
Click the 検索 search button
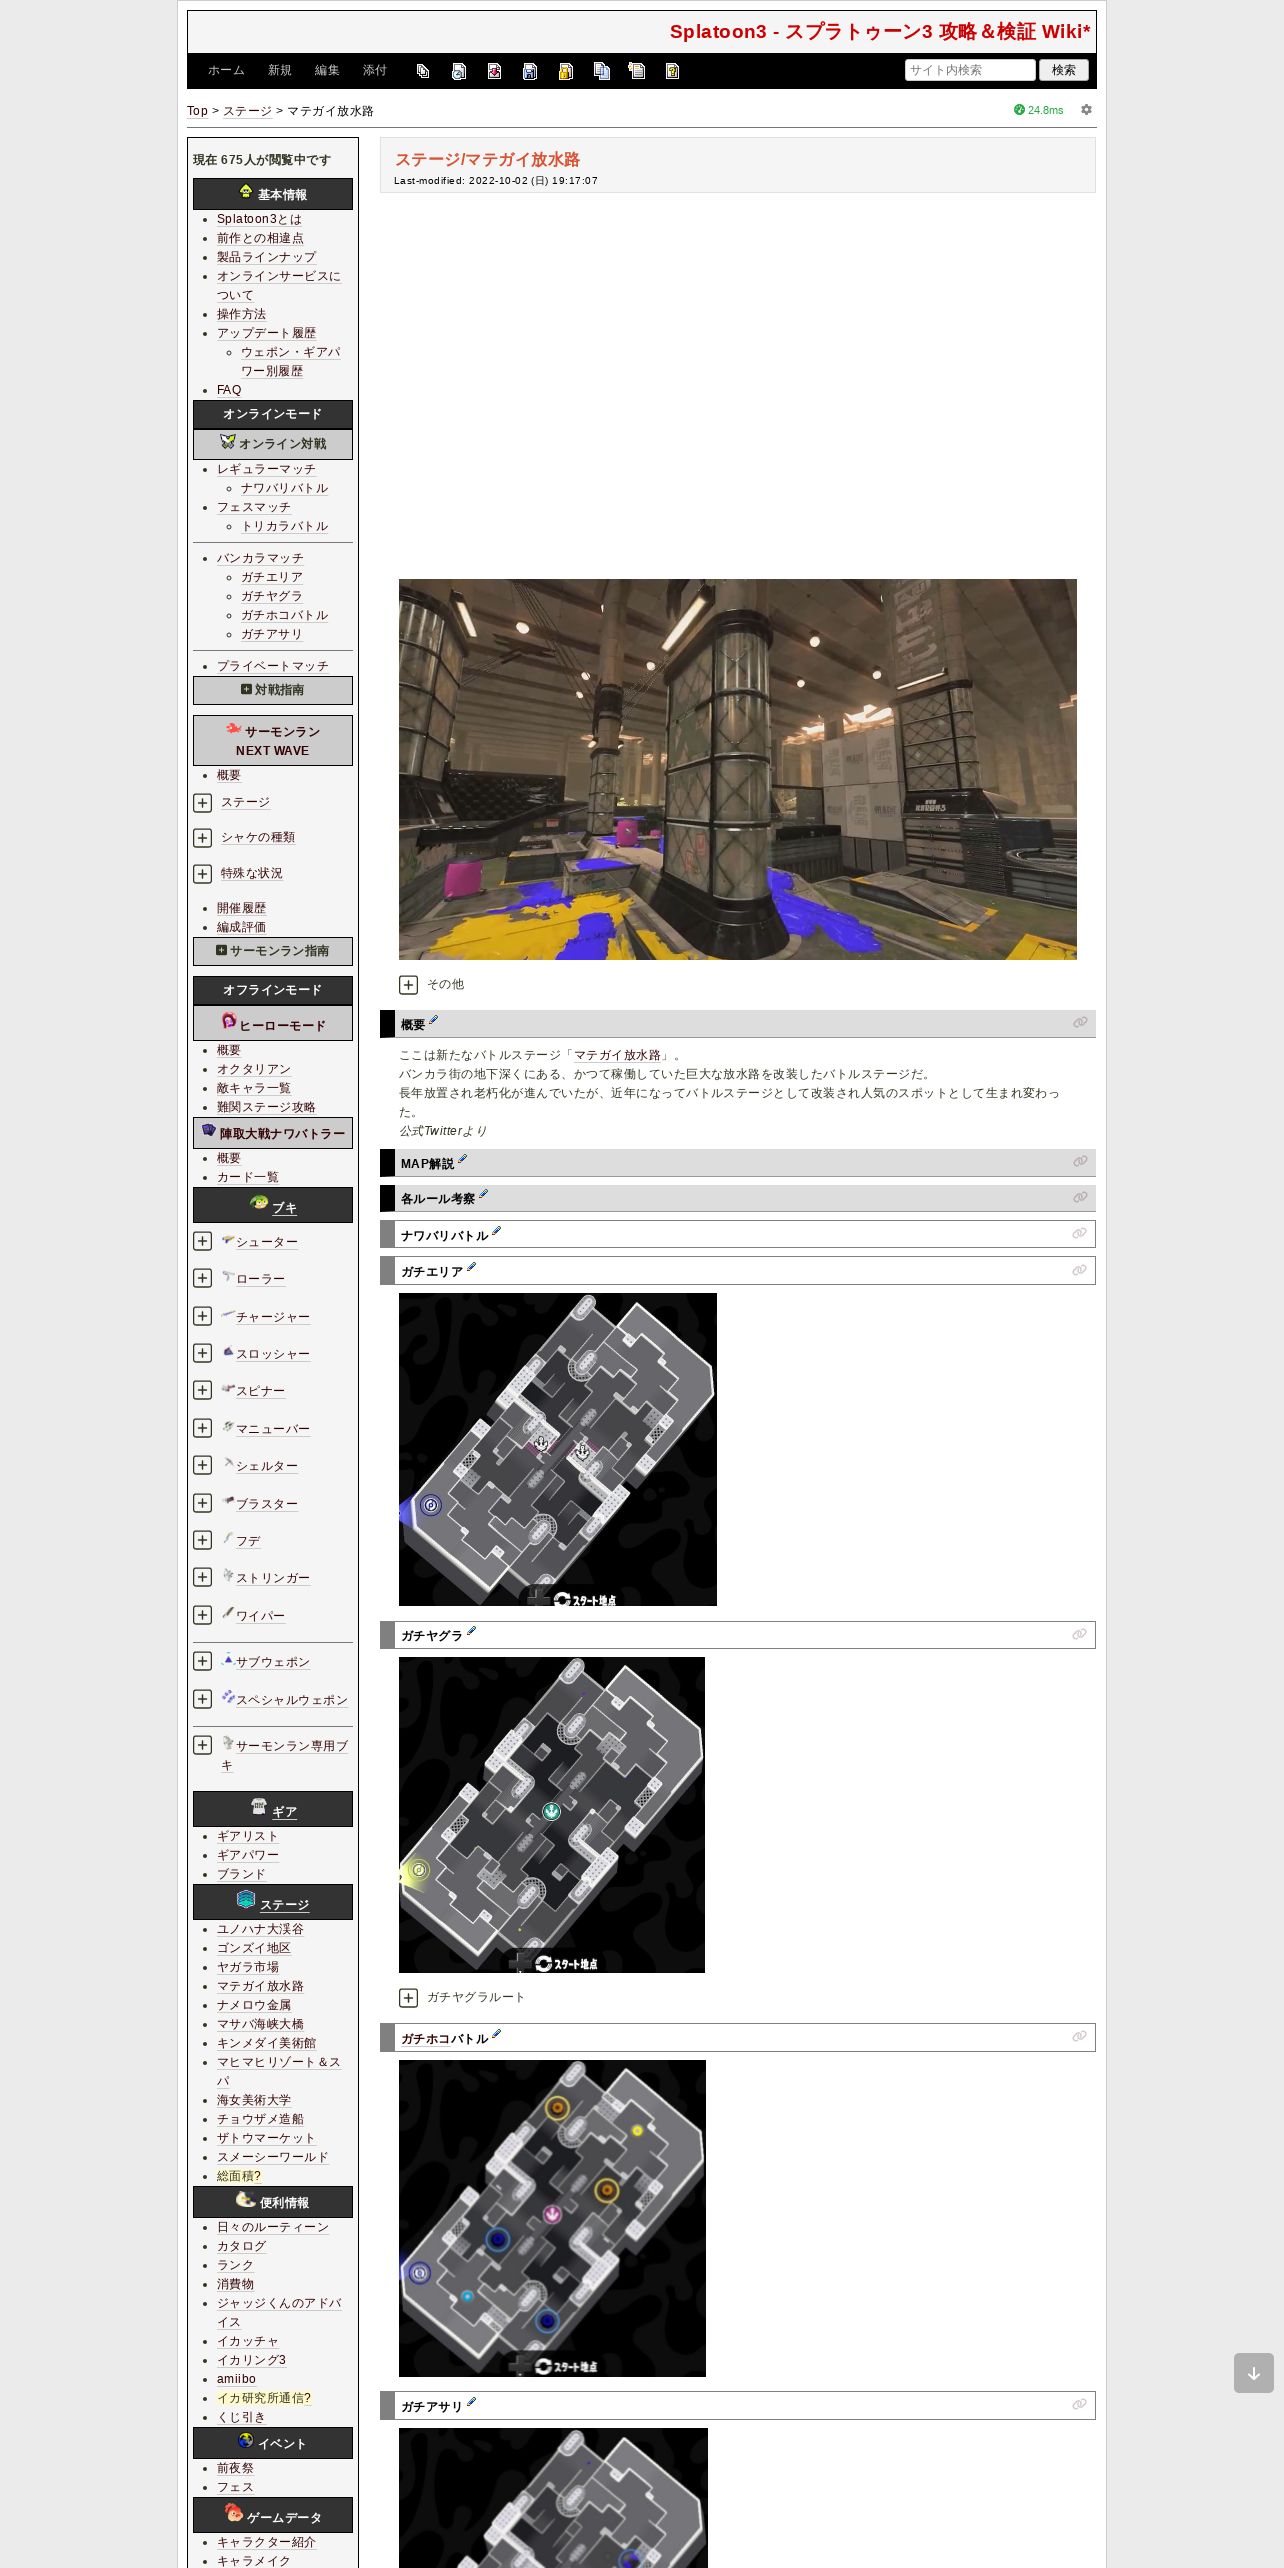point(1064,70)
